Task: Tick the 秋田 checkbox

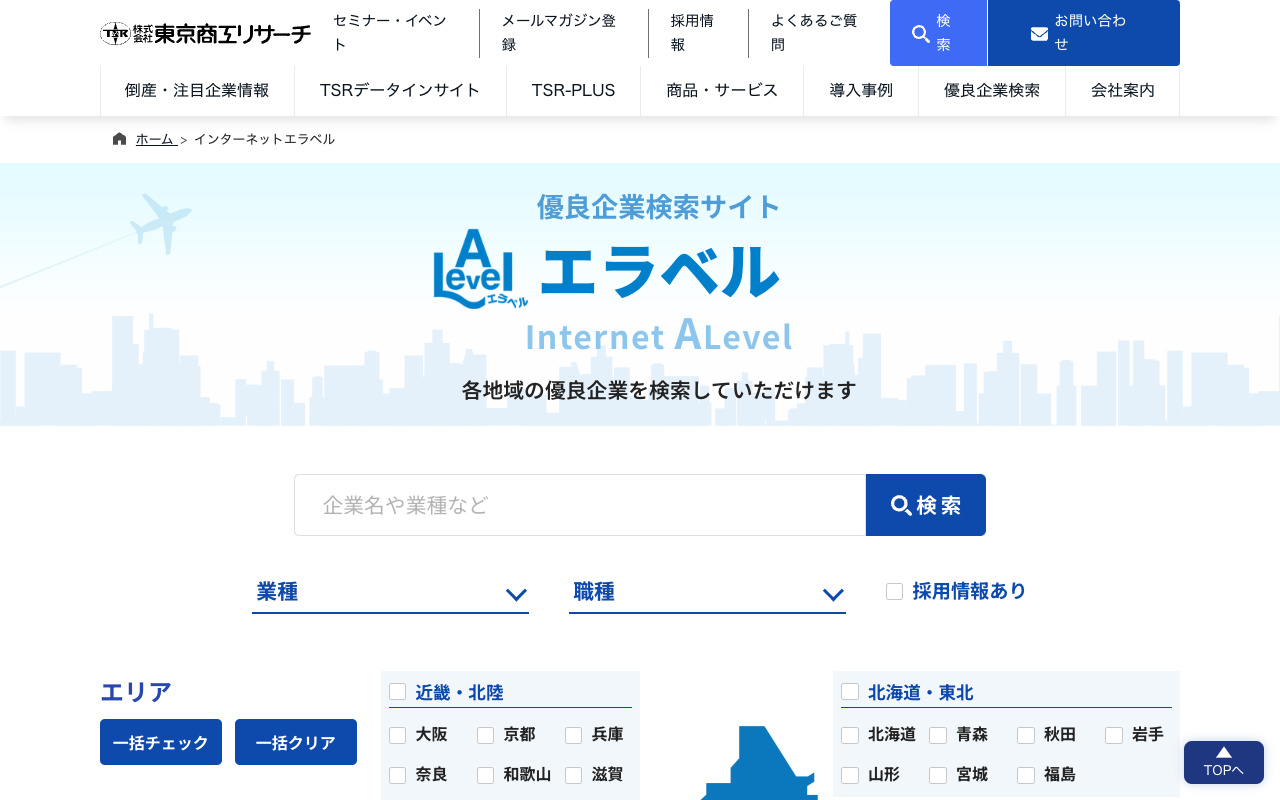Action: (x=1026, y=735)
